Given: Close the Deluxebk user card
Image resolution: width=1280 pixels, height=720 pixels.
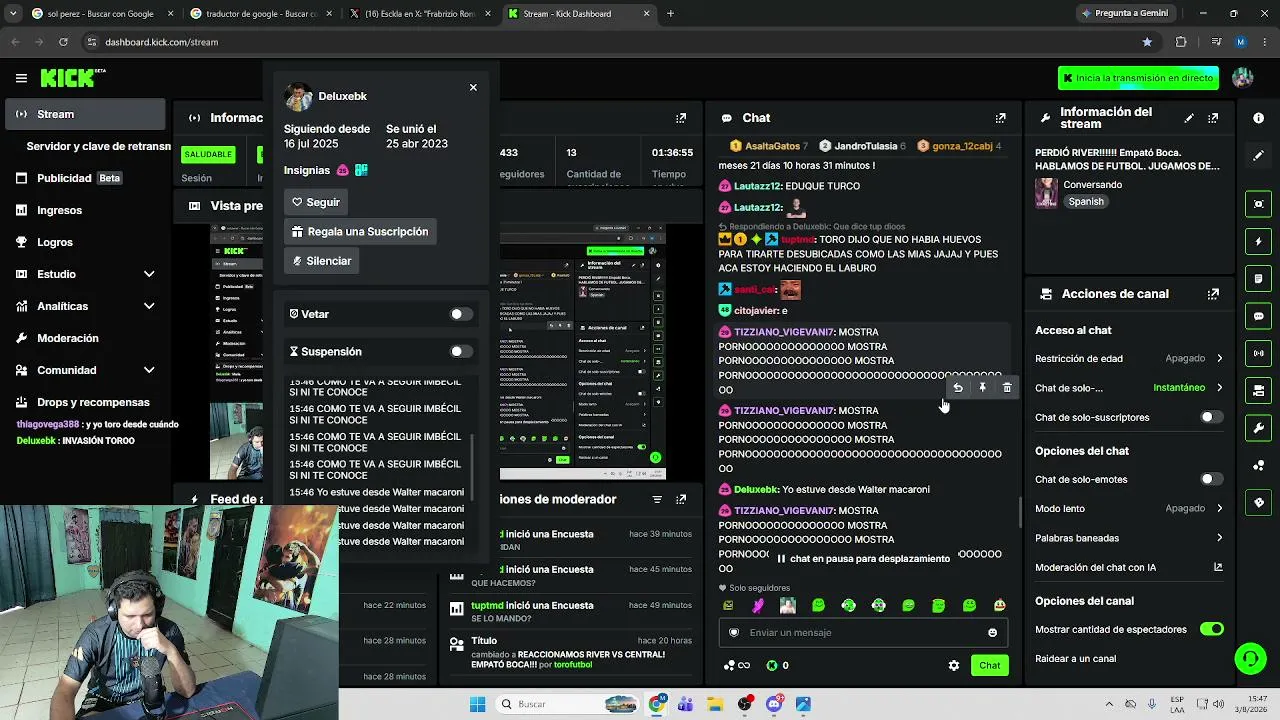Looking at the screenshot, I should [x=473, y=87].
